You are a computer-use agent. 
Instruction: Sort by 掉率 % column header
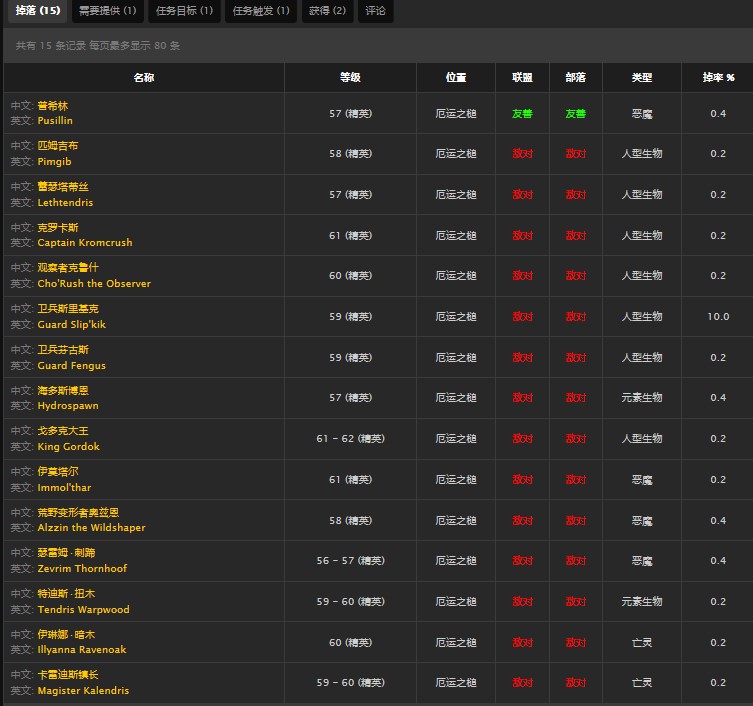717,77
